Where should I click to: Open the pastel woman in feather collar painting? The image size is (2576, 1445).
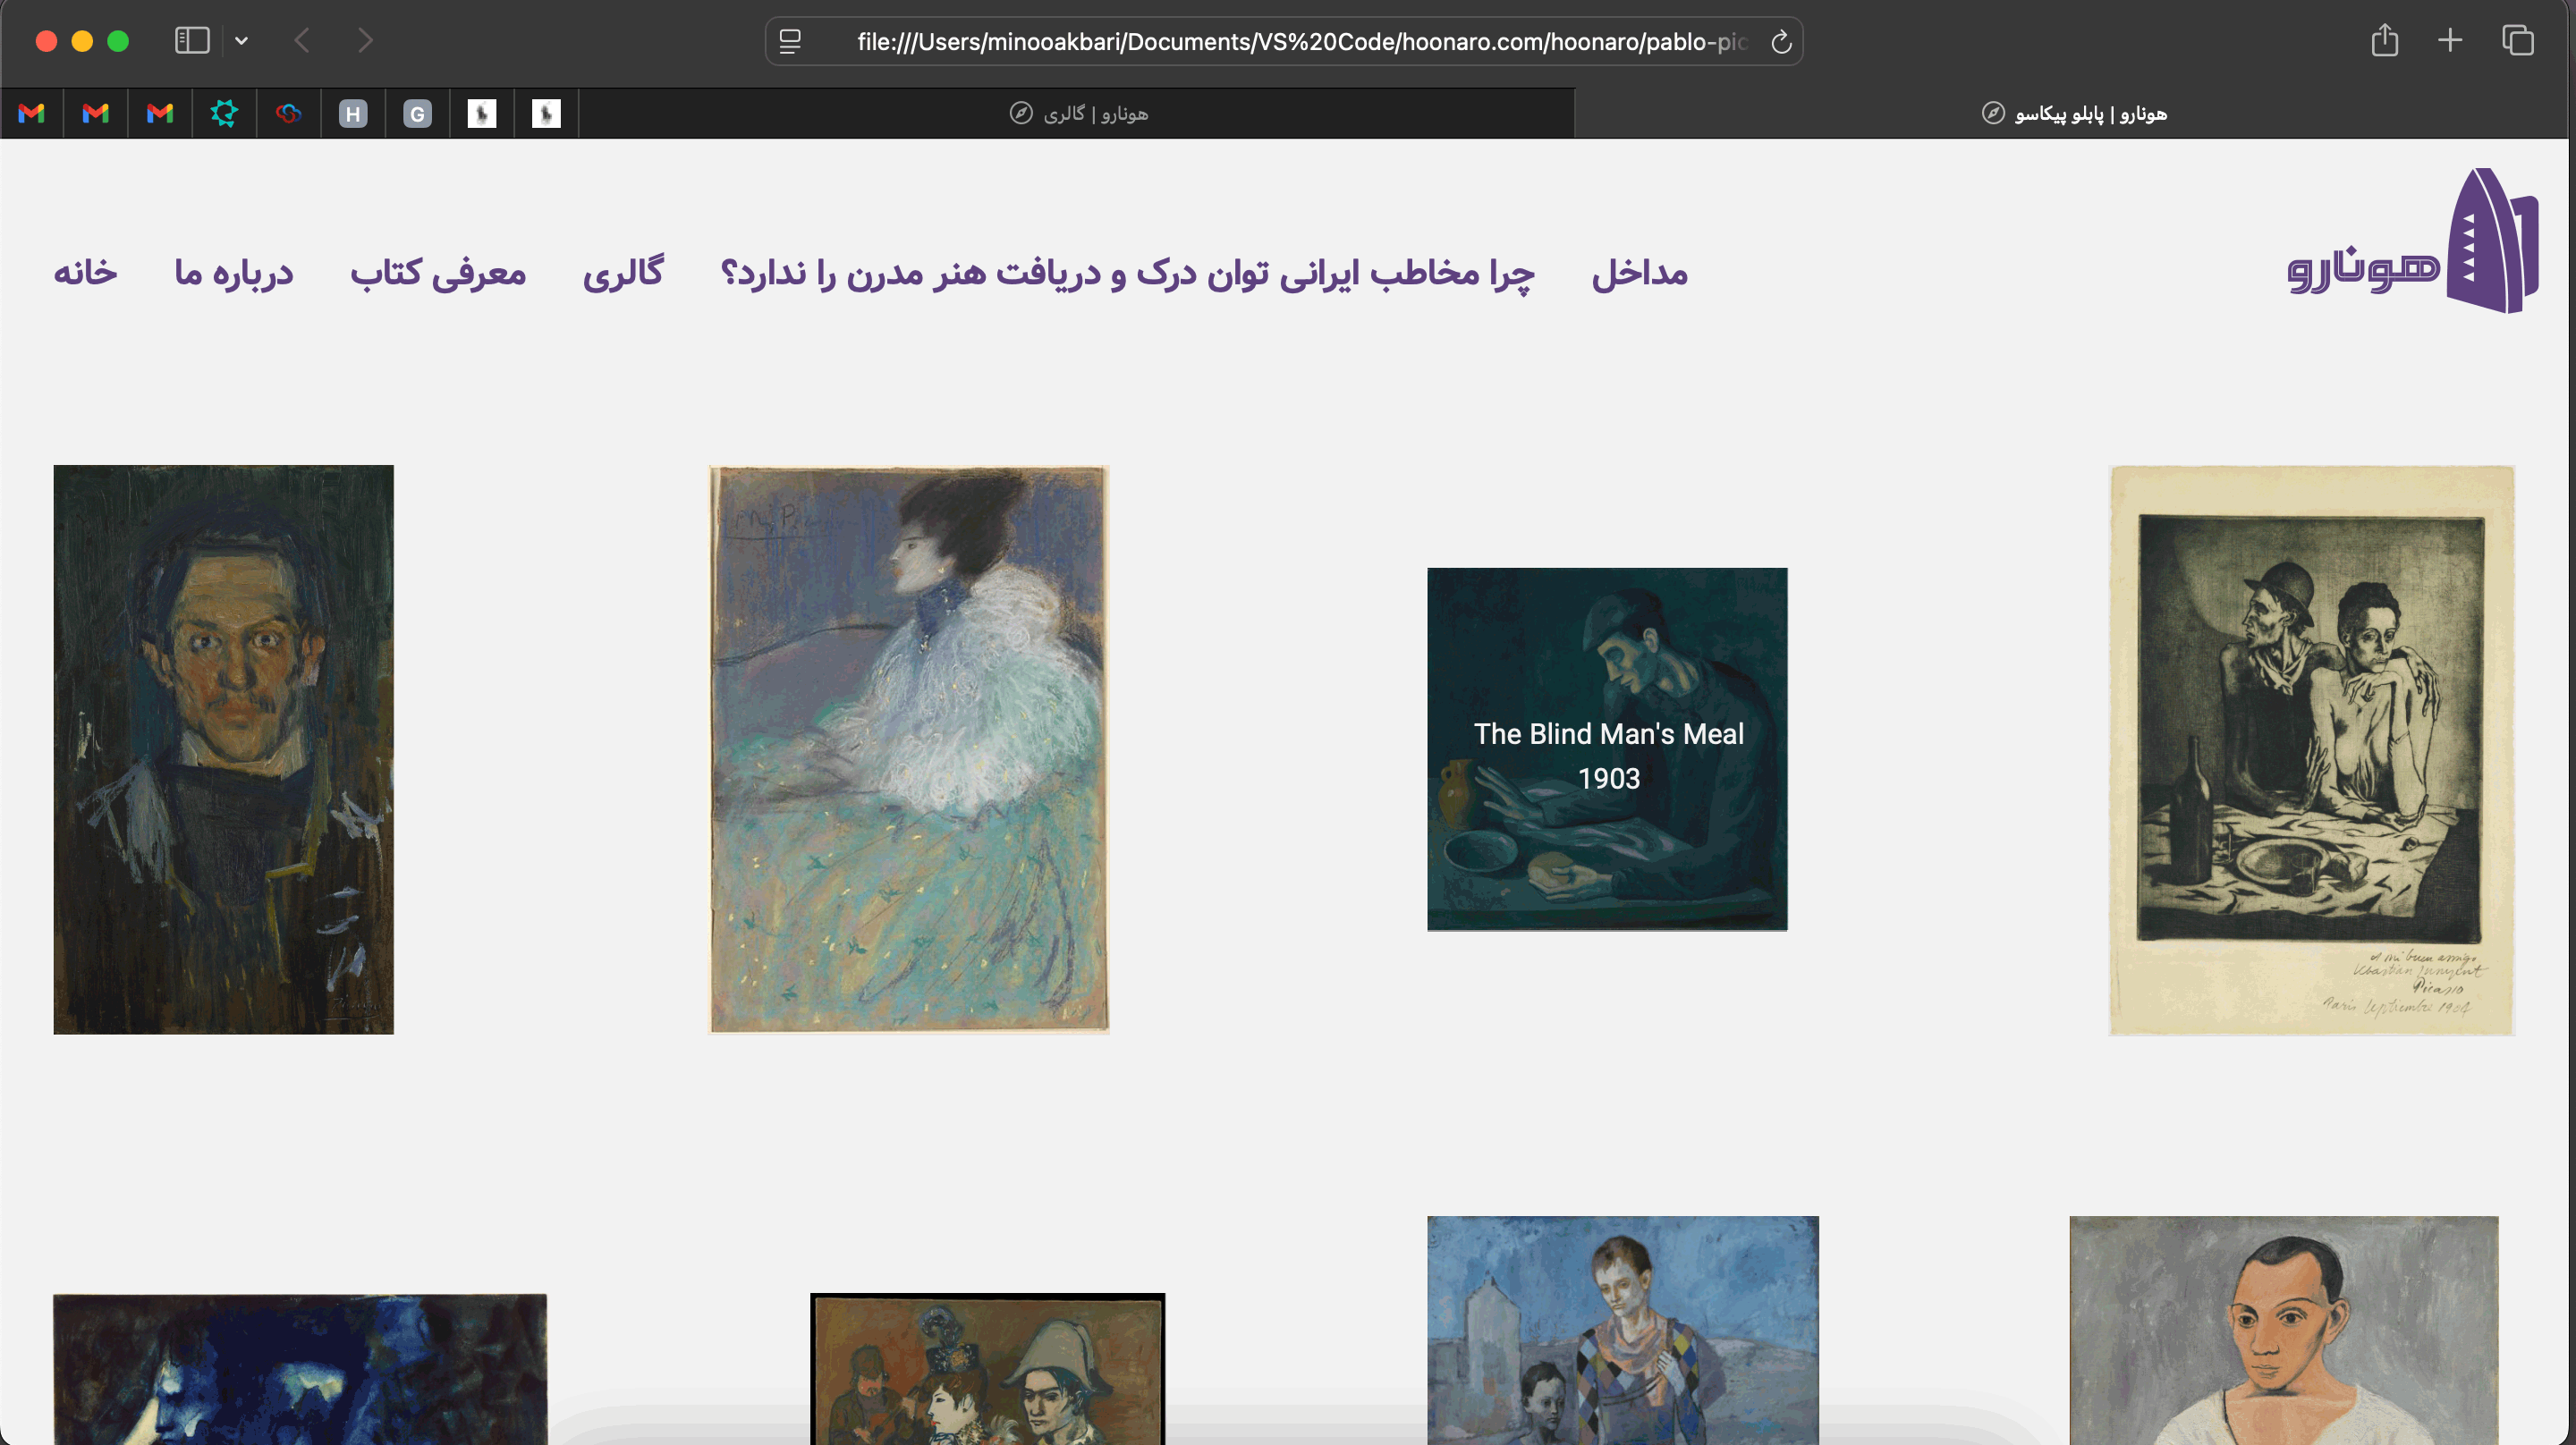click(x=908, y=749)
